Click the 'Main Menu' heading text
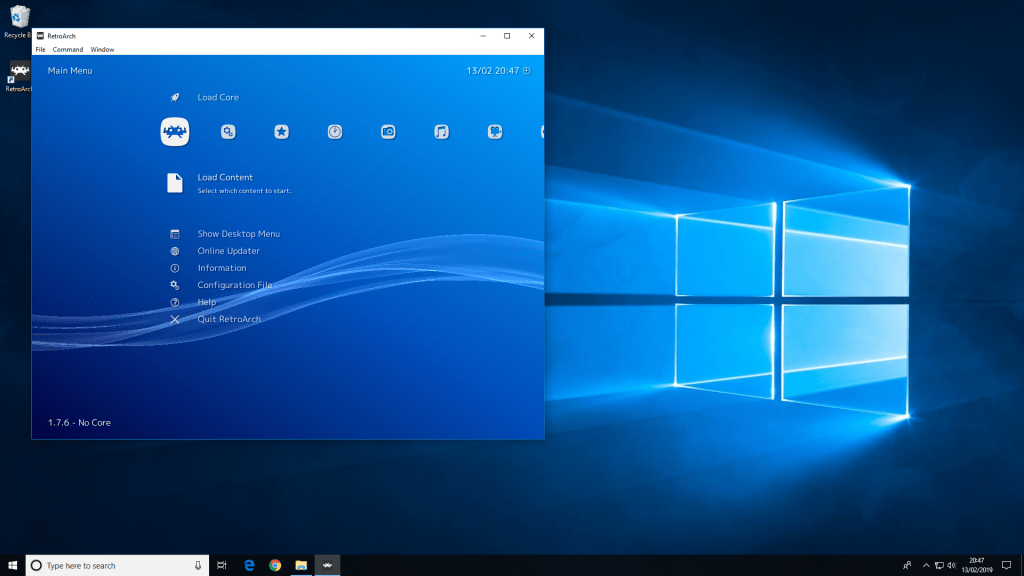This screenshot has width=1024, height=576. pos(70,71)
